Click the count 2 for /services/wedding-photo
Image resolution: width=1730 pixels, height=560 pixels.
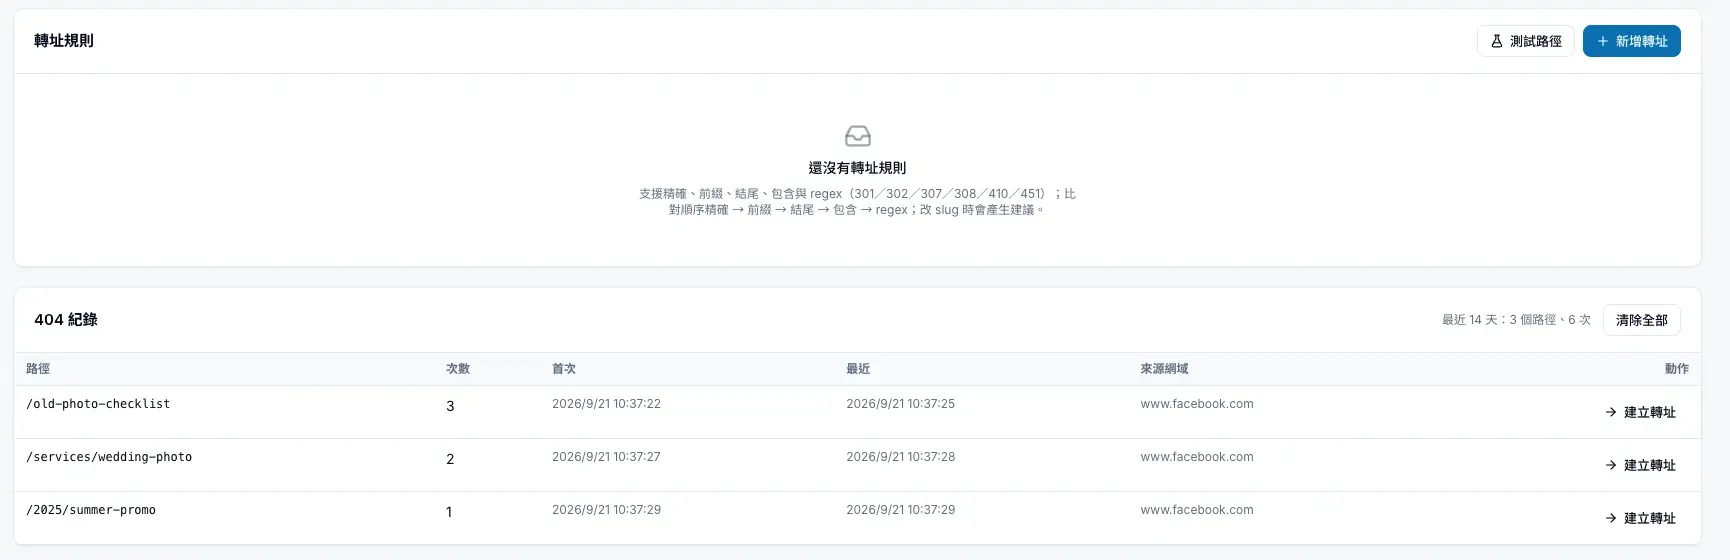[x=450, y=459]
